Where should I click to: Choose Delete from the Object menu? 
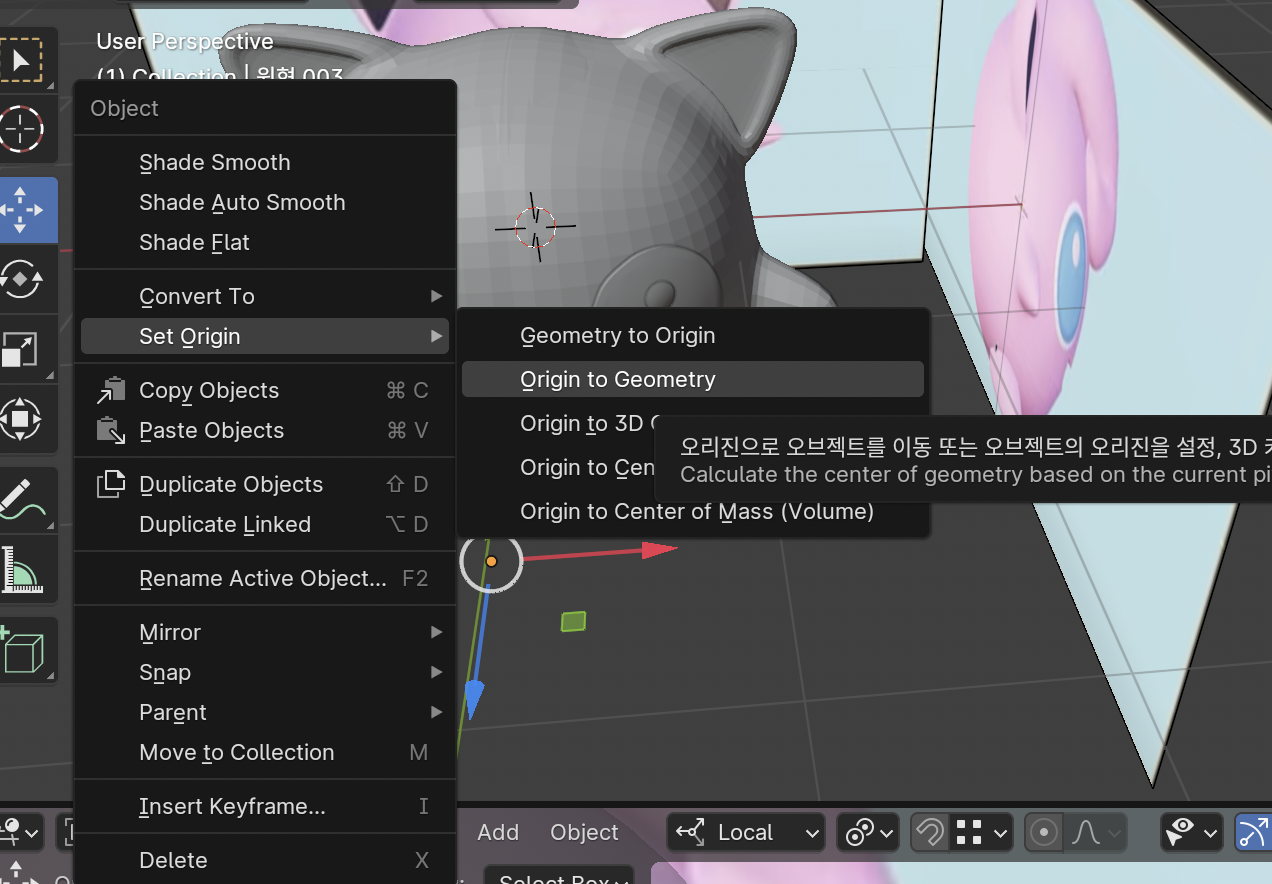click(265, 860)
